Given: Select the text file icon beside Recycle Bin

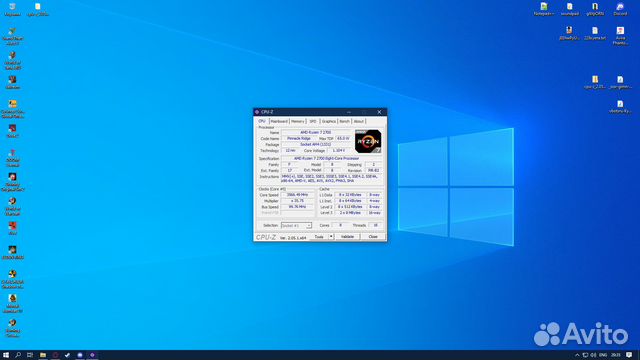Looking at the screenshot, I should 38,9.
